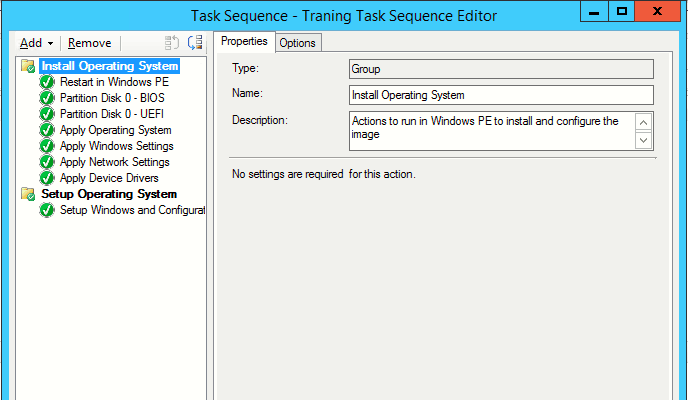Select the Restart in Windows PE step

click(115, 82)
